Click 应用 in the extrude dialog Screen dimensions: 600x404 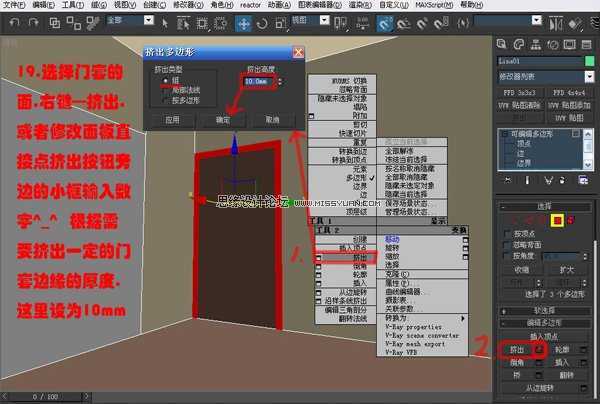pyautogui.click(x=172, y=120)
